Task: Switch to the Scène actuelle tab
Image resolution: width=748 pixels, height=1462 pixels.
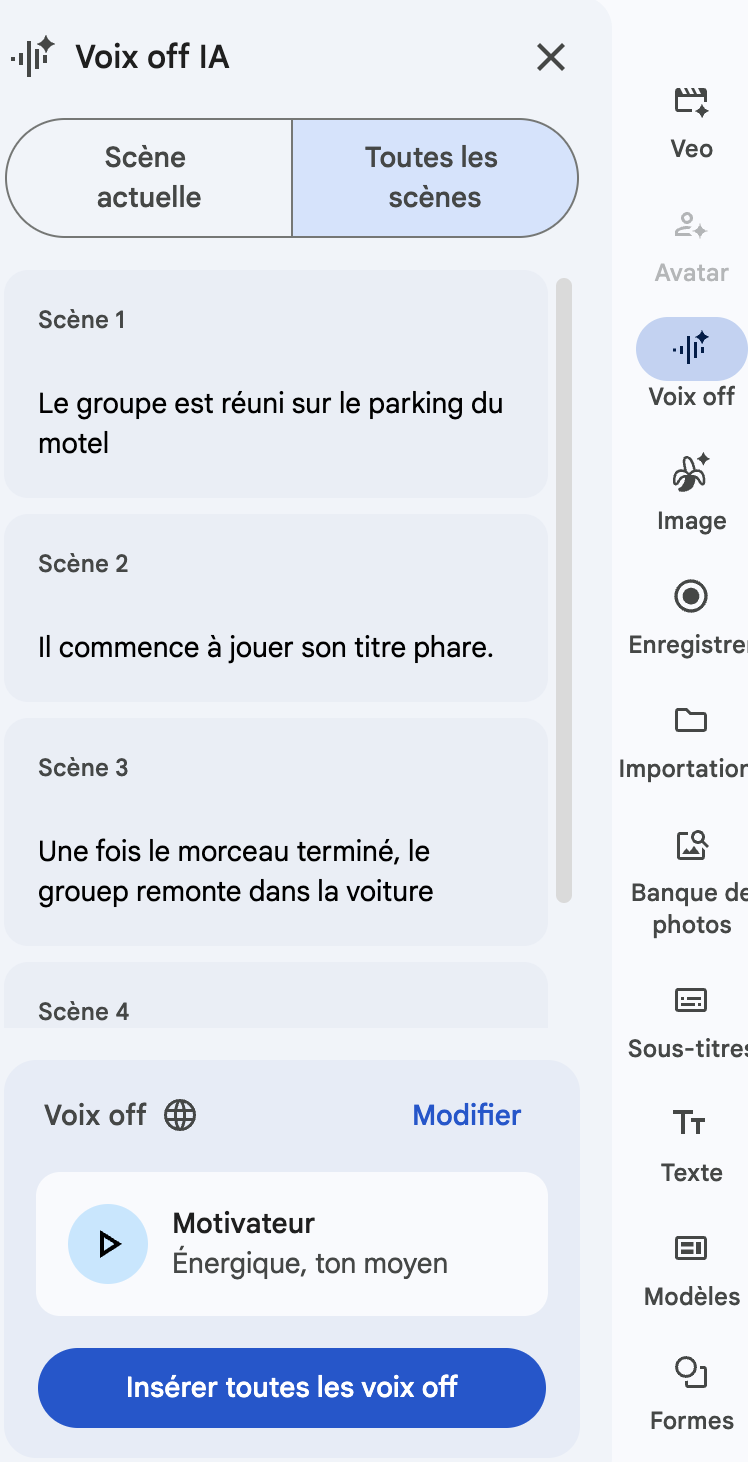Action: click(149, 178)
